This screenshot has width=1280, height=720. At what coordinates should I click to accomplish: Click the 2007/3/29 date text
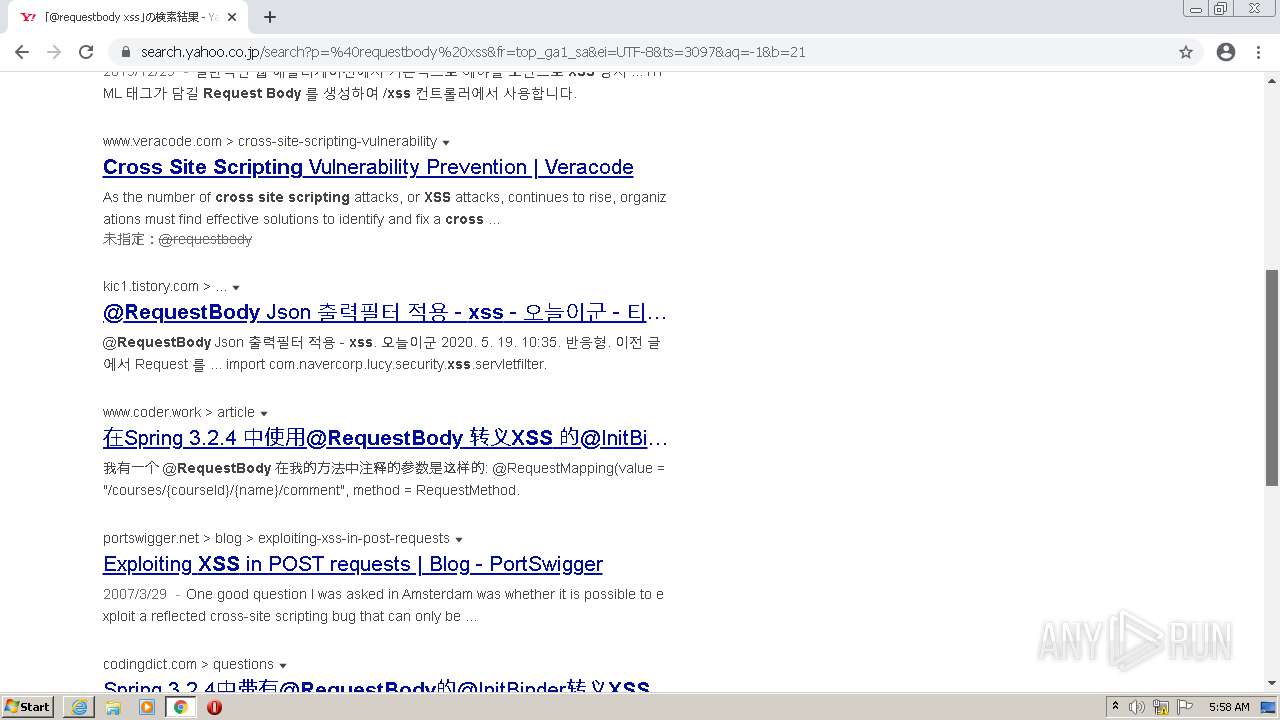coord(135,594)
